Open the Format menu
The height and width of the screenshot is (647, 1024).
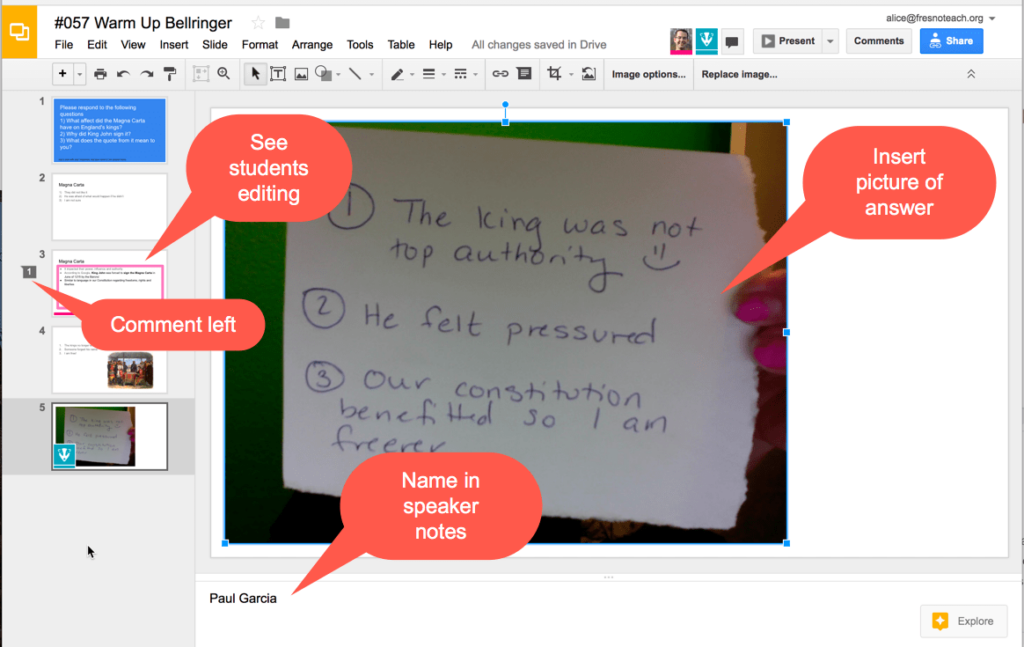point(260,44)
